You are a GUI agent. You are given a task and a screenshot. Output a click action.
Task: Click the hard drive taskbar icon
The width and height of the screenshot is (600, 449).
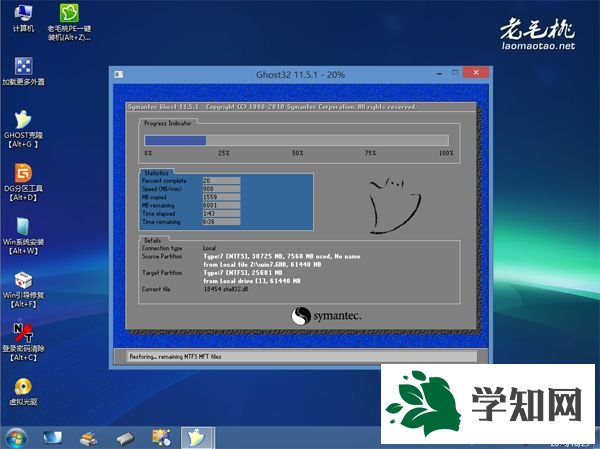(x=125, y=438)
